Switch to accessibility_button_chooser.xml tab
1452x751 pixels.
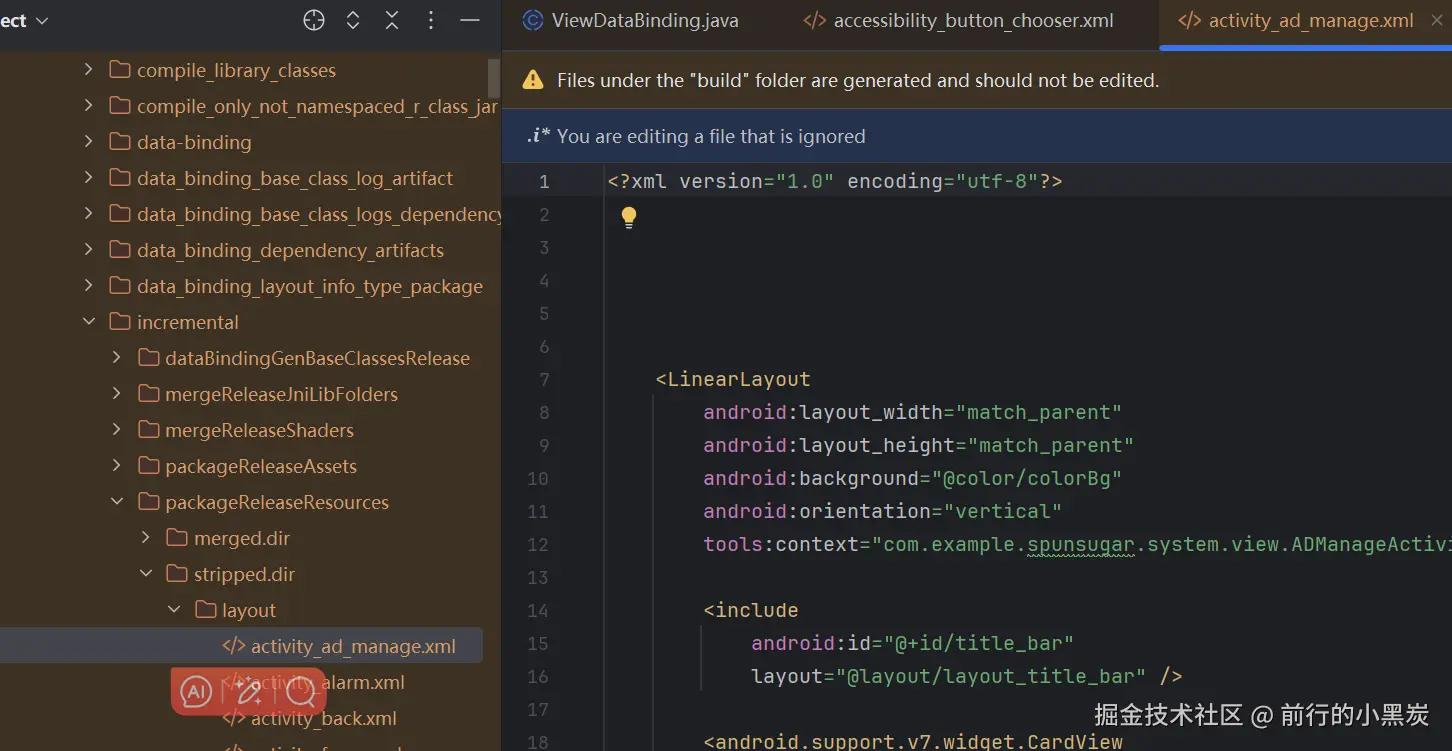[958, 20]
